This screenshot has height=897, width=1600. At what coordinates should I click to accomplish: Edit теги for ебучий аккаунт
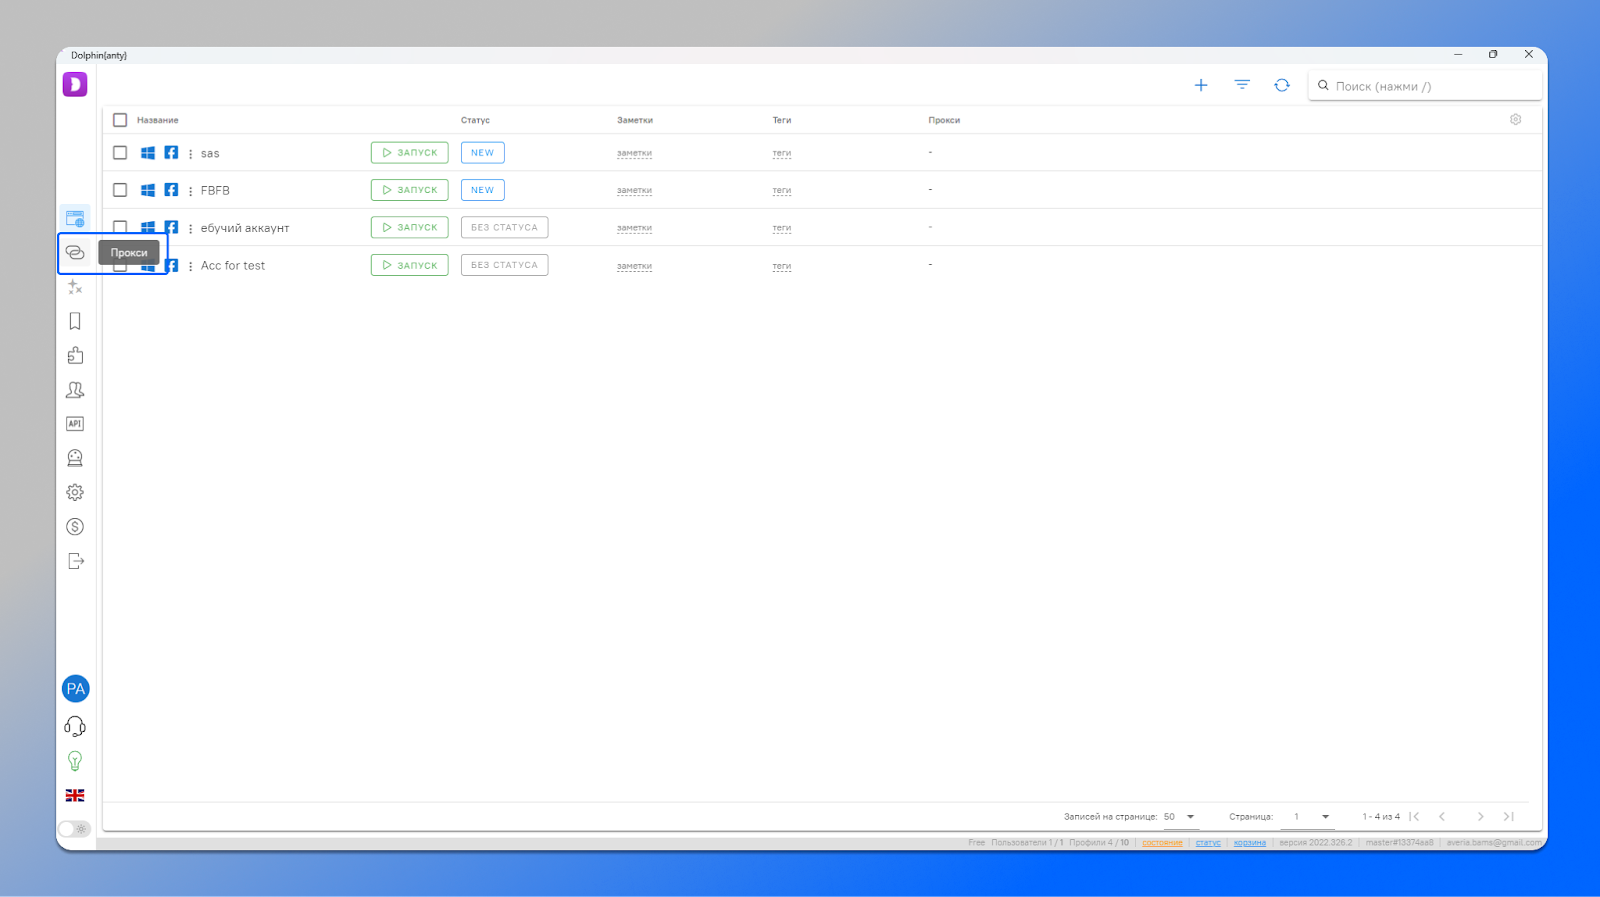pos(782,228)
